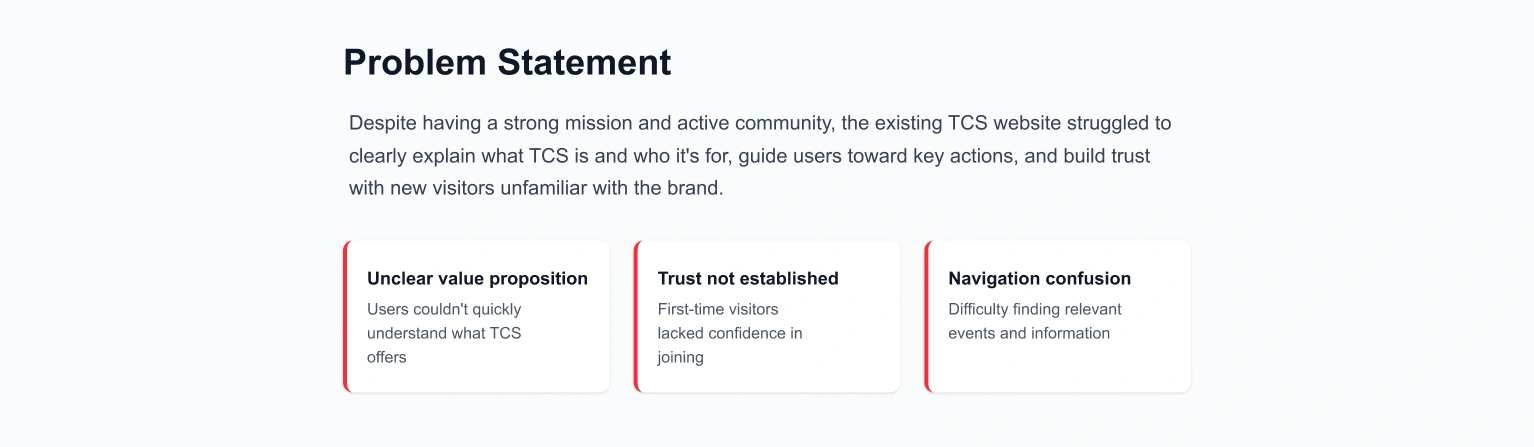
Task: Click the word "offers" in the first card
Action: 387,357
